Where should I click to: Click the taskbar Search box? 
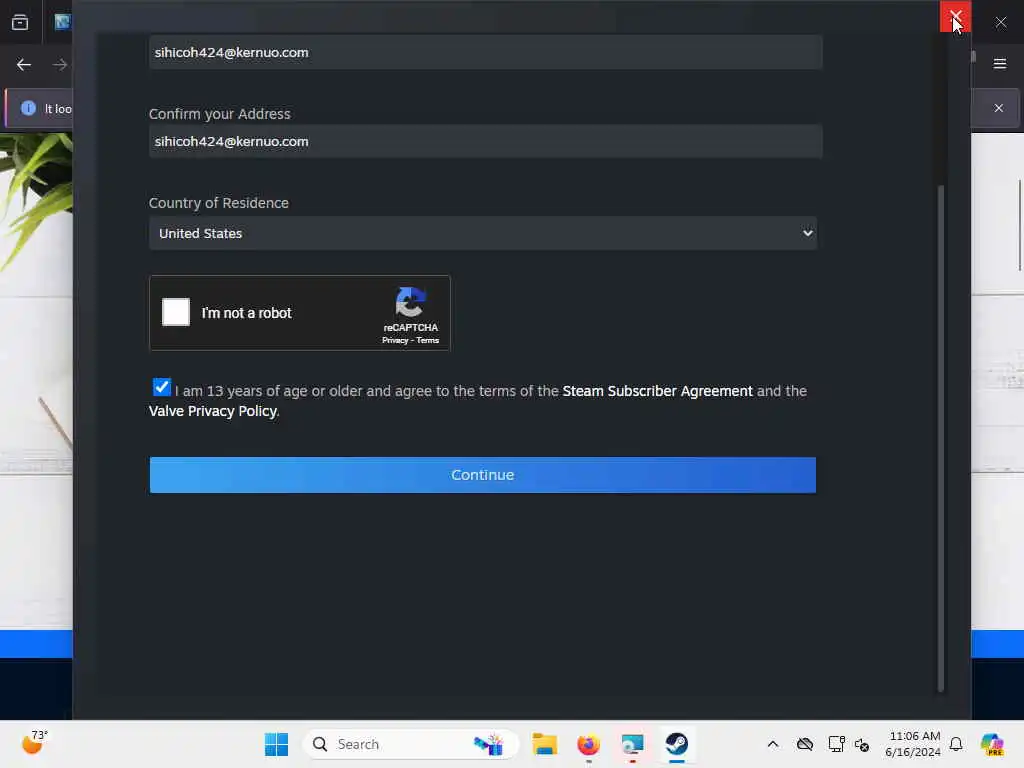point(411,744)
